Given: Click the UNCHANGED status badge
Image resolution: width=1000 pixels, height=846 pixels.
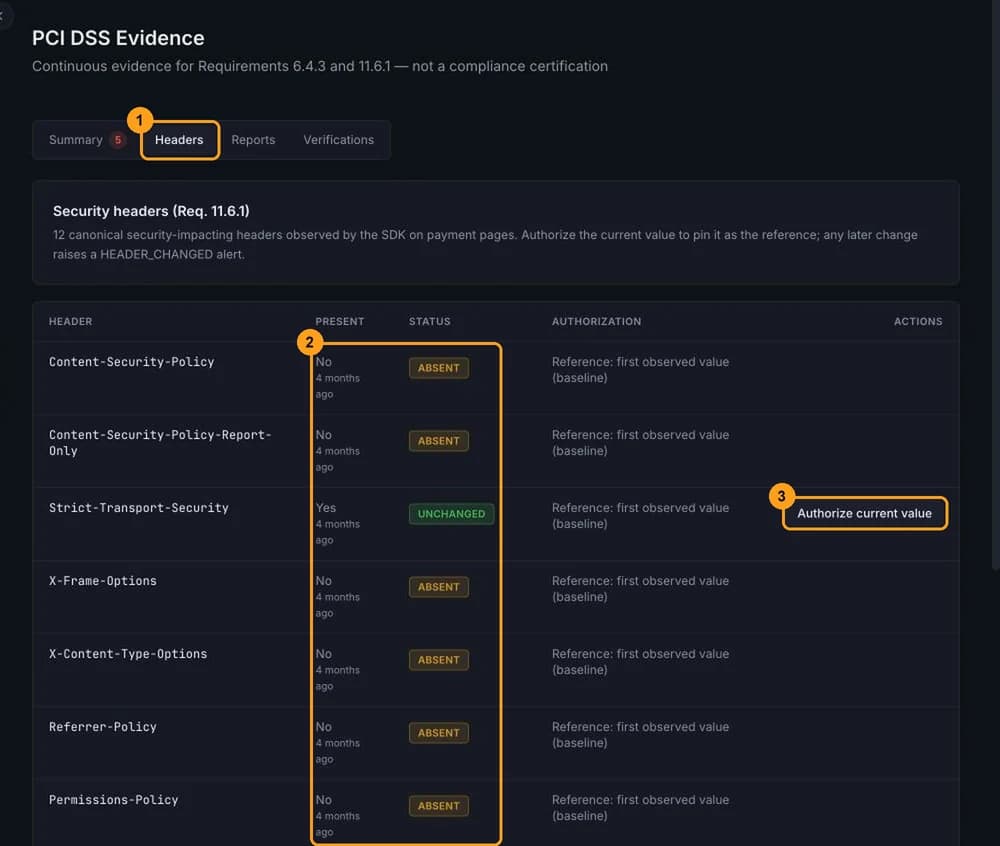Looking at the screenshot, I should point(452,514).
